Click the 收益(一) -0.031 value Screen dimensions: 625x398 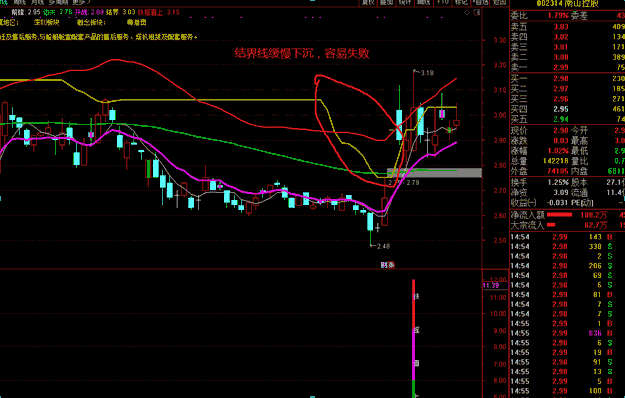(x=557, y=203)
